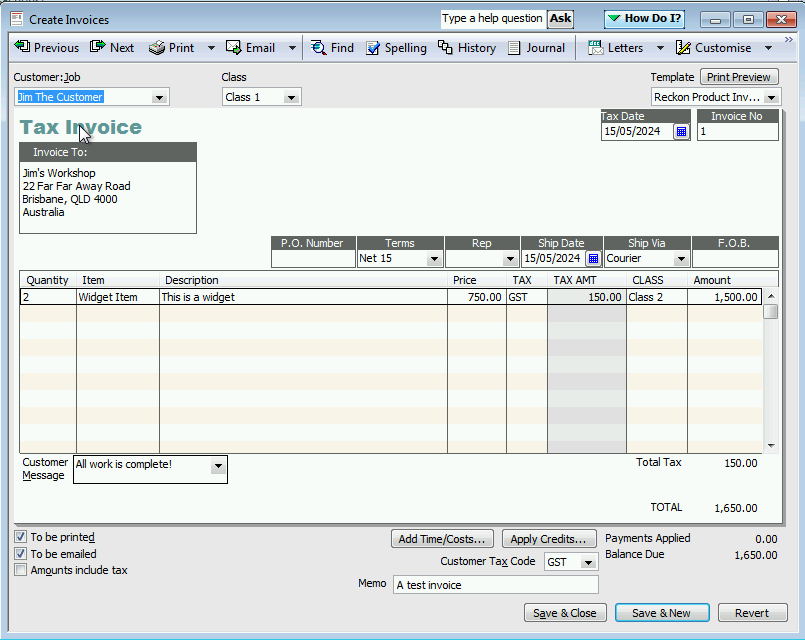Screen dimensions: 805x640
Task: Click the Tax Date field 15/05/2024
Action: (x=637, y=131)
